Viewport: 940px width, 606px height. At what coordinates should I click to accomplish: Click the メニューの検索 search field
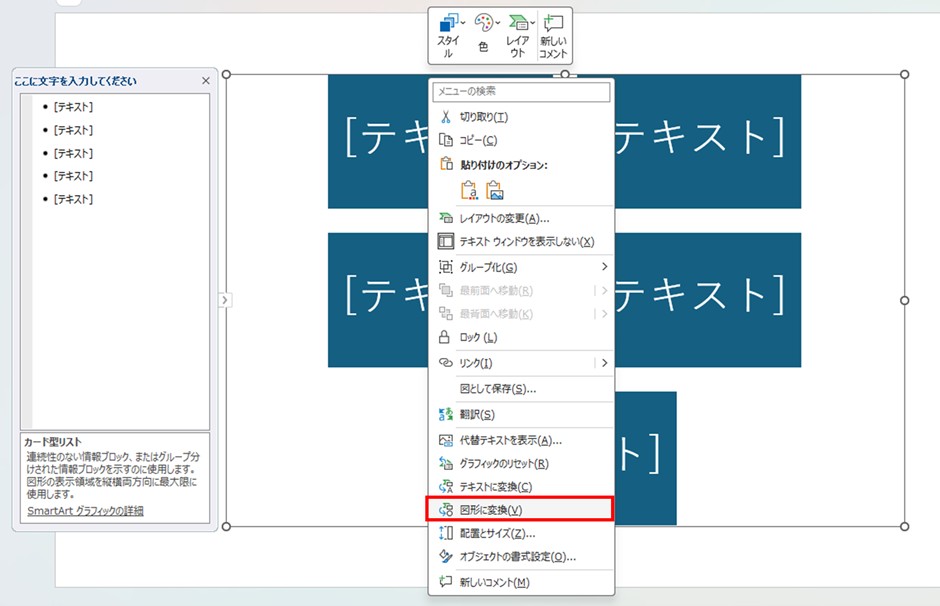click(x=520, y=93)
